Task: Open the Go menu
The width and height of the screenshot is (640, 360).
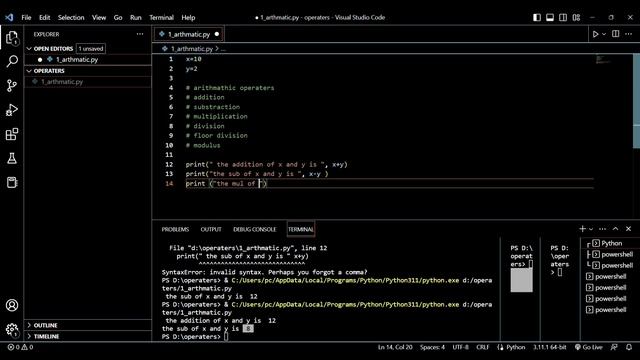Action: click(118, 18)
